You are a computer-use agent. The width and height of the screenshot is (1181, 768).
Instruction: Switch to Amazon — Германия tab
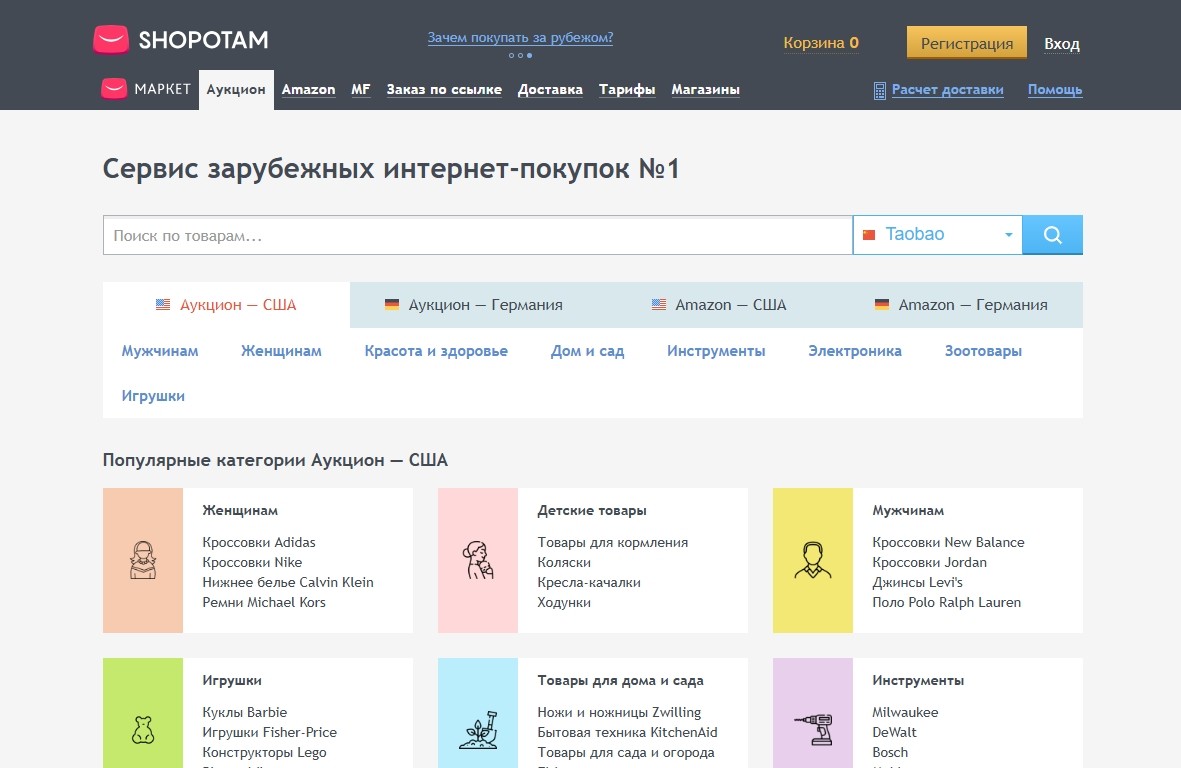[x=961, y=305]
